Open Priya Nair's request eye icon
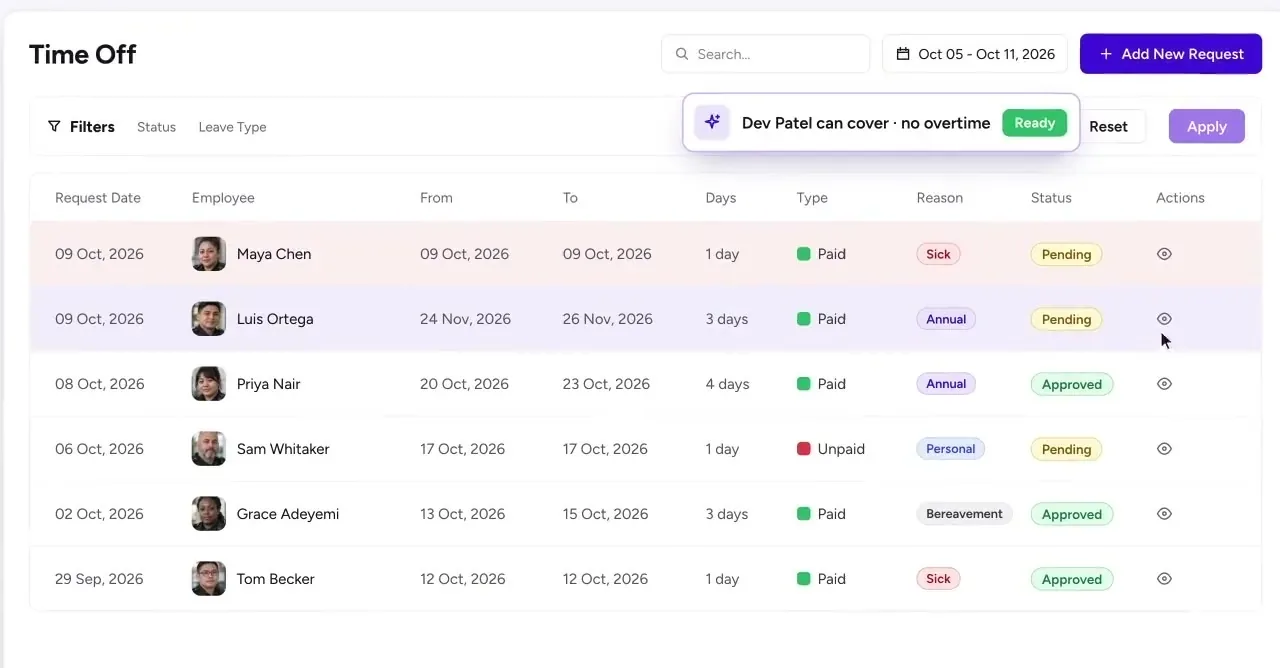The height and width of the screenshot is (668, 1280). (x=1164, y=384)
